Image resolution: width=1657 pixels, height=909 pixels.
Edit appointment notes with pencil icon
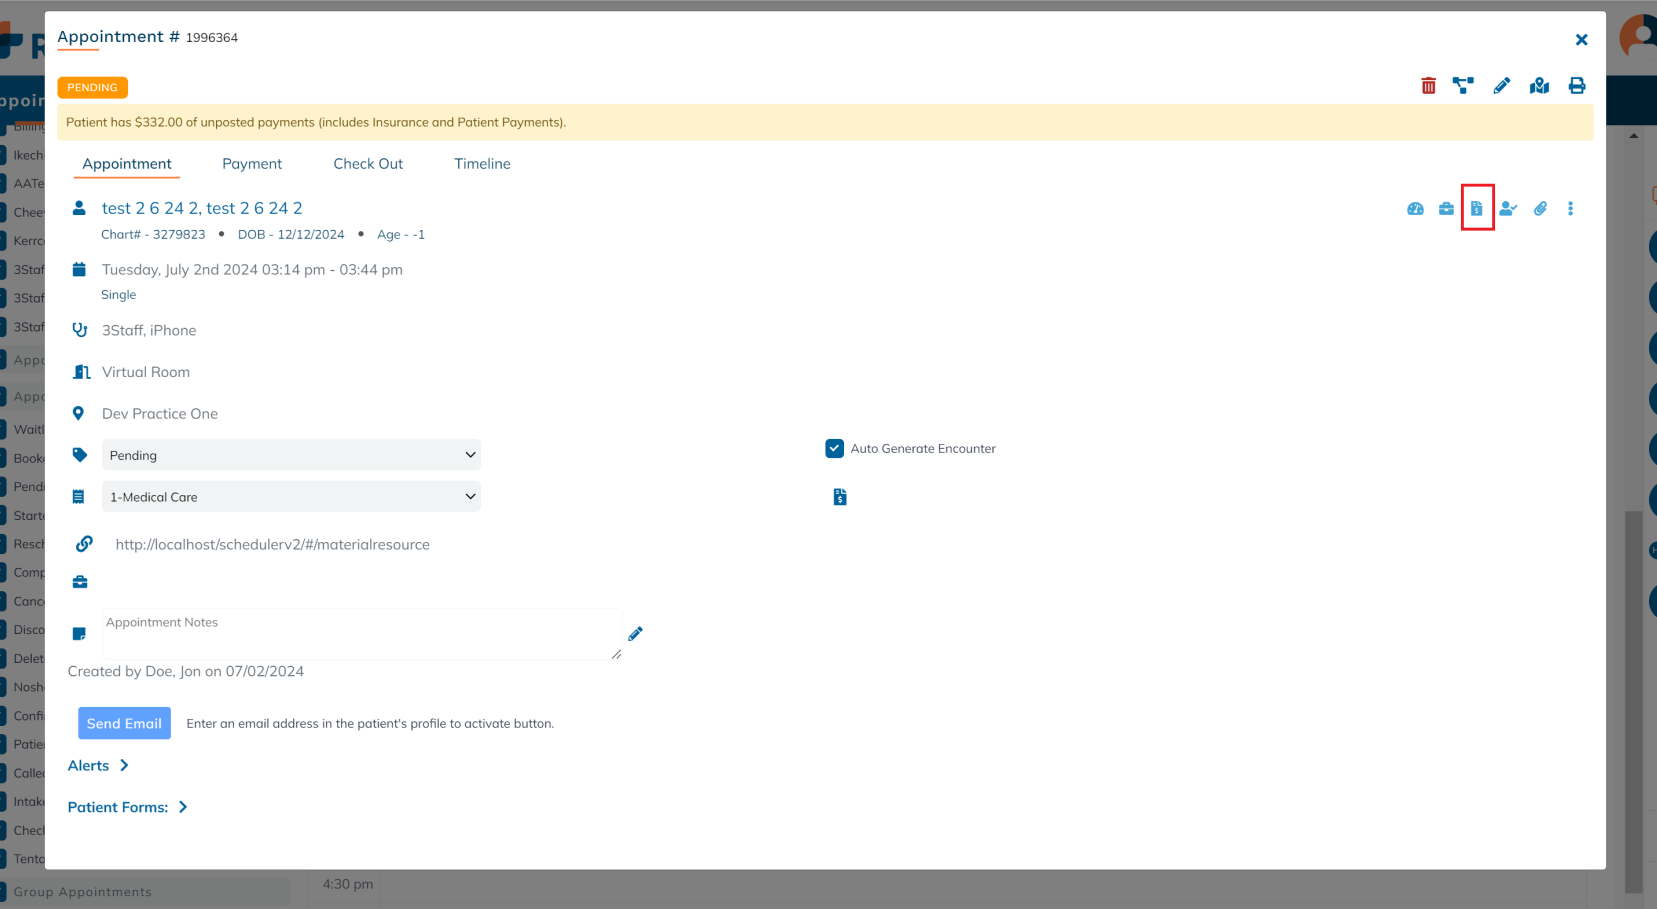(635, 634)
